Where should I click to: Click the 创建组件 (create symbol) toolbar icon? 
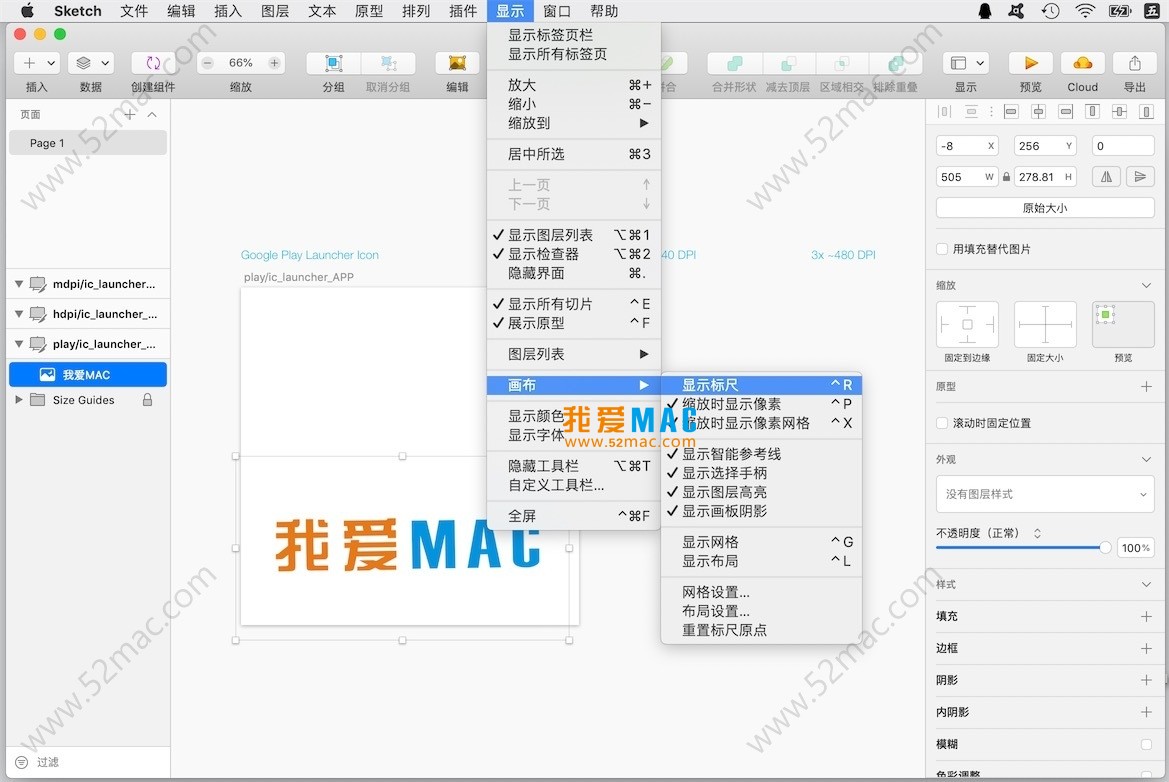(153, 63)
